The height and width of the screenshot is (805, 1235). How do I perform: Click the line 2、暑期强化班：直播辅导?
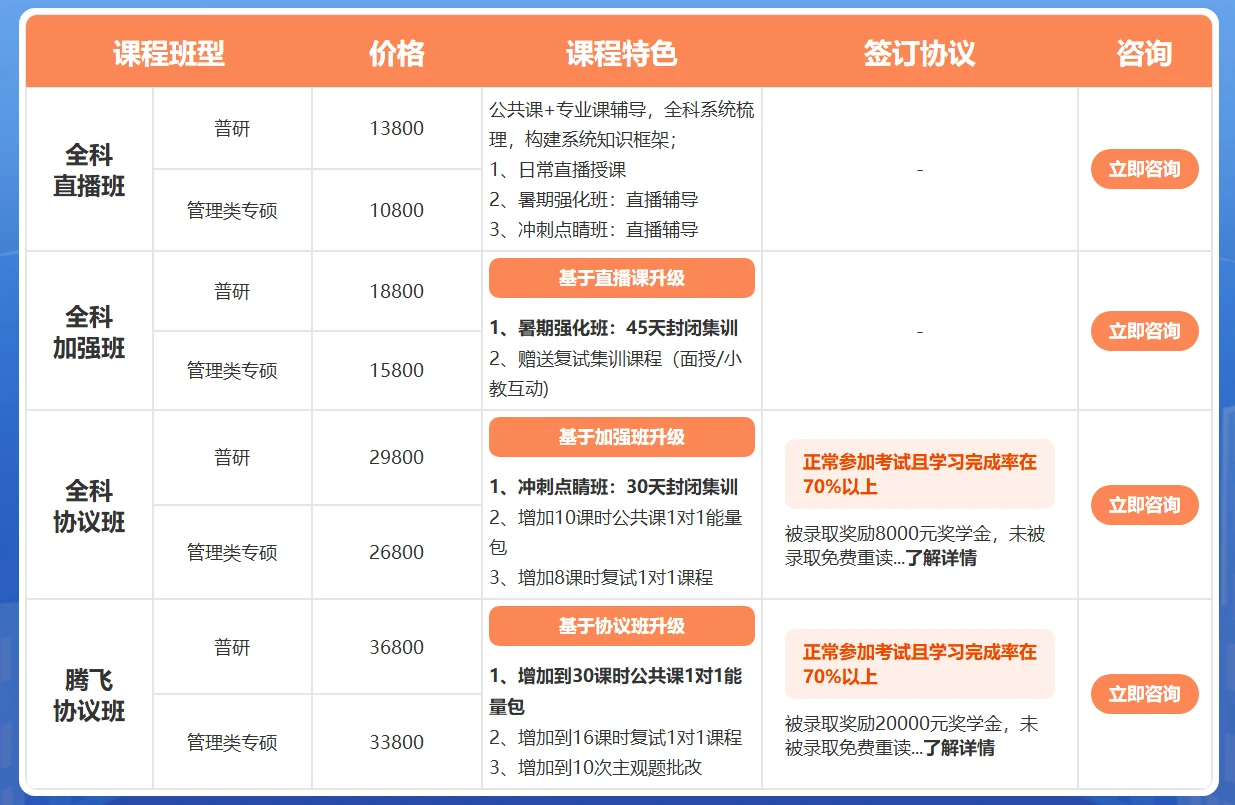click(593, 200)
